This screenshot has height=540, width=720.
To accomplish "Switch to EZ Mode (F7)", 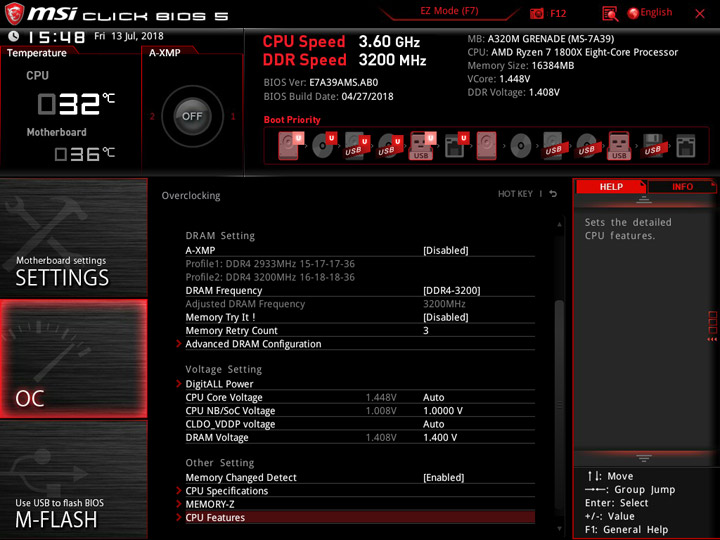I will [449, 11].
